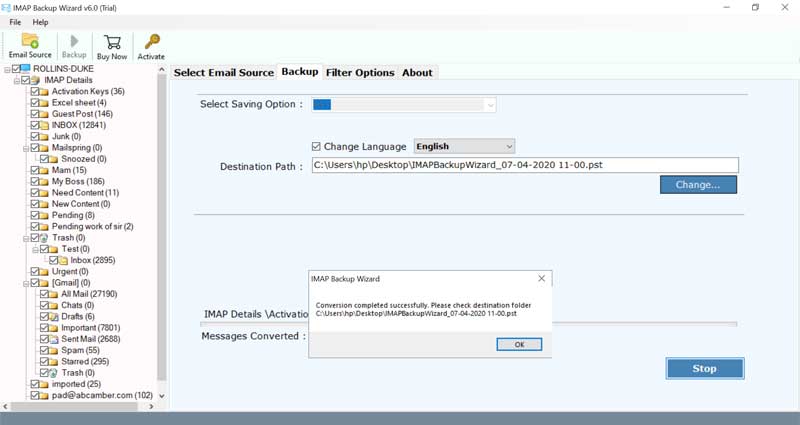Click the INBOX (12841) folder icon
This screenshot has height=425, width=800.
pos(45,125)
